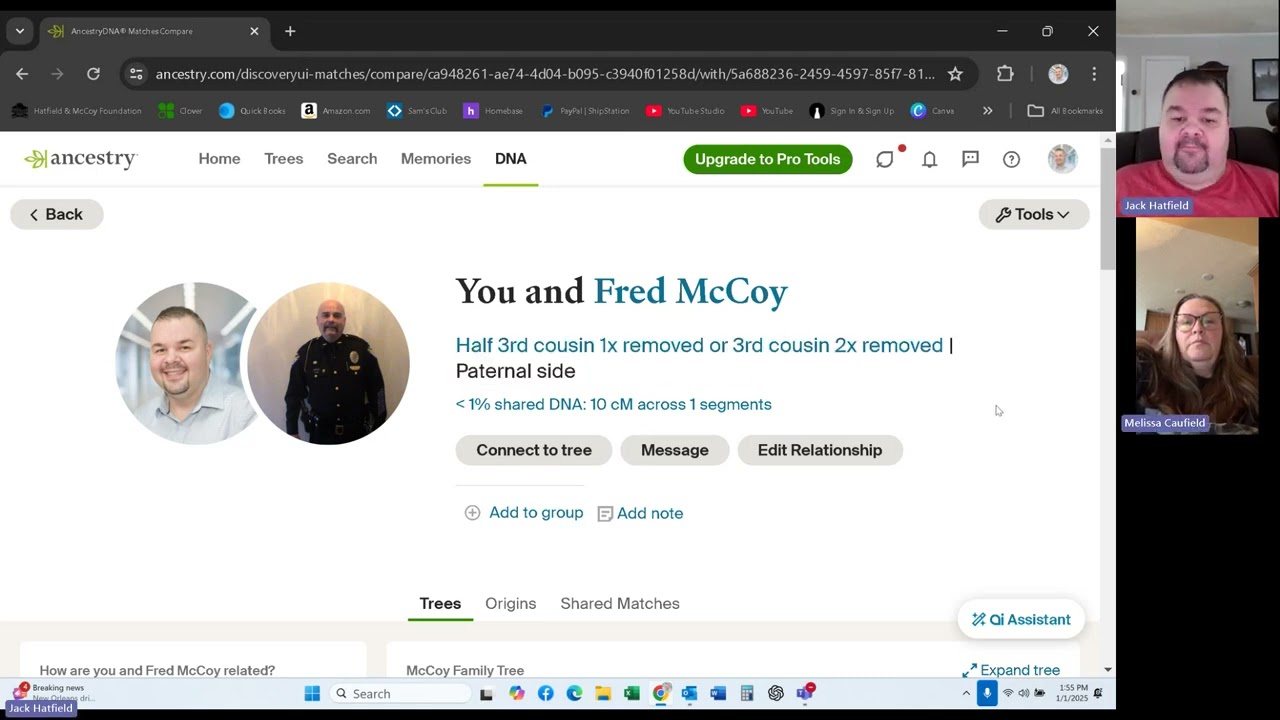Click Edit Relationship
This screenshot has width=1280, height=720.
point(820,450)
